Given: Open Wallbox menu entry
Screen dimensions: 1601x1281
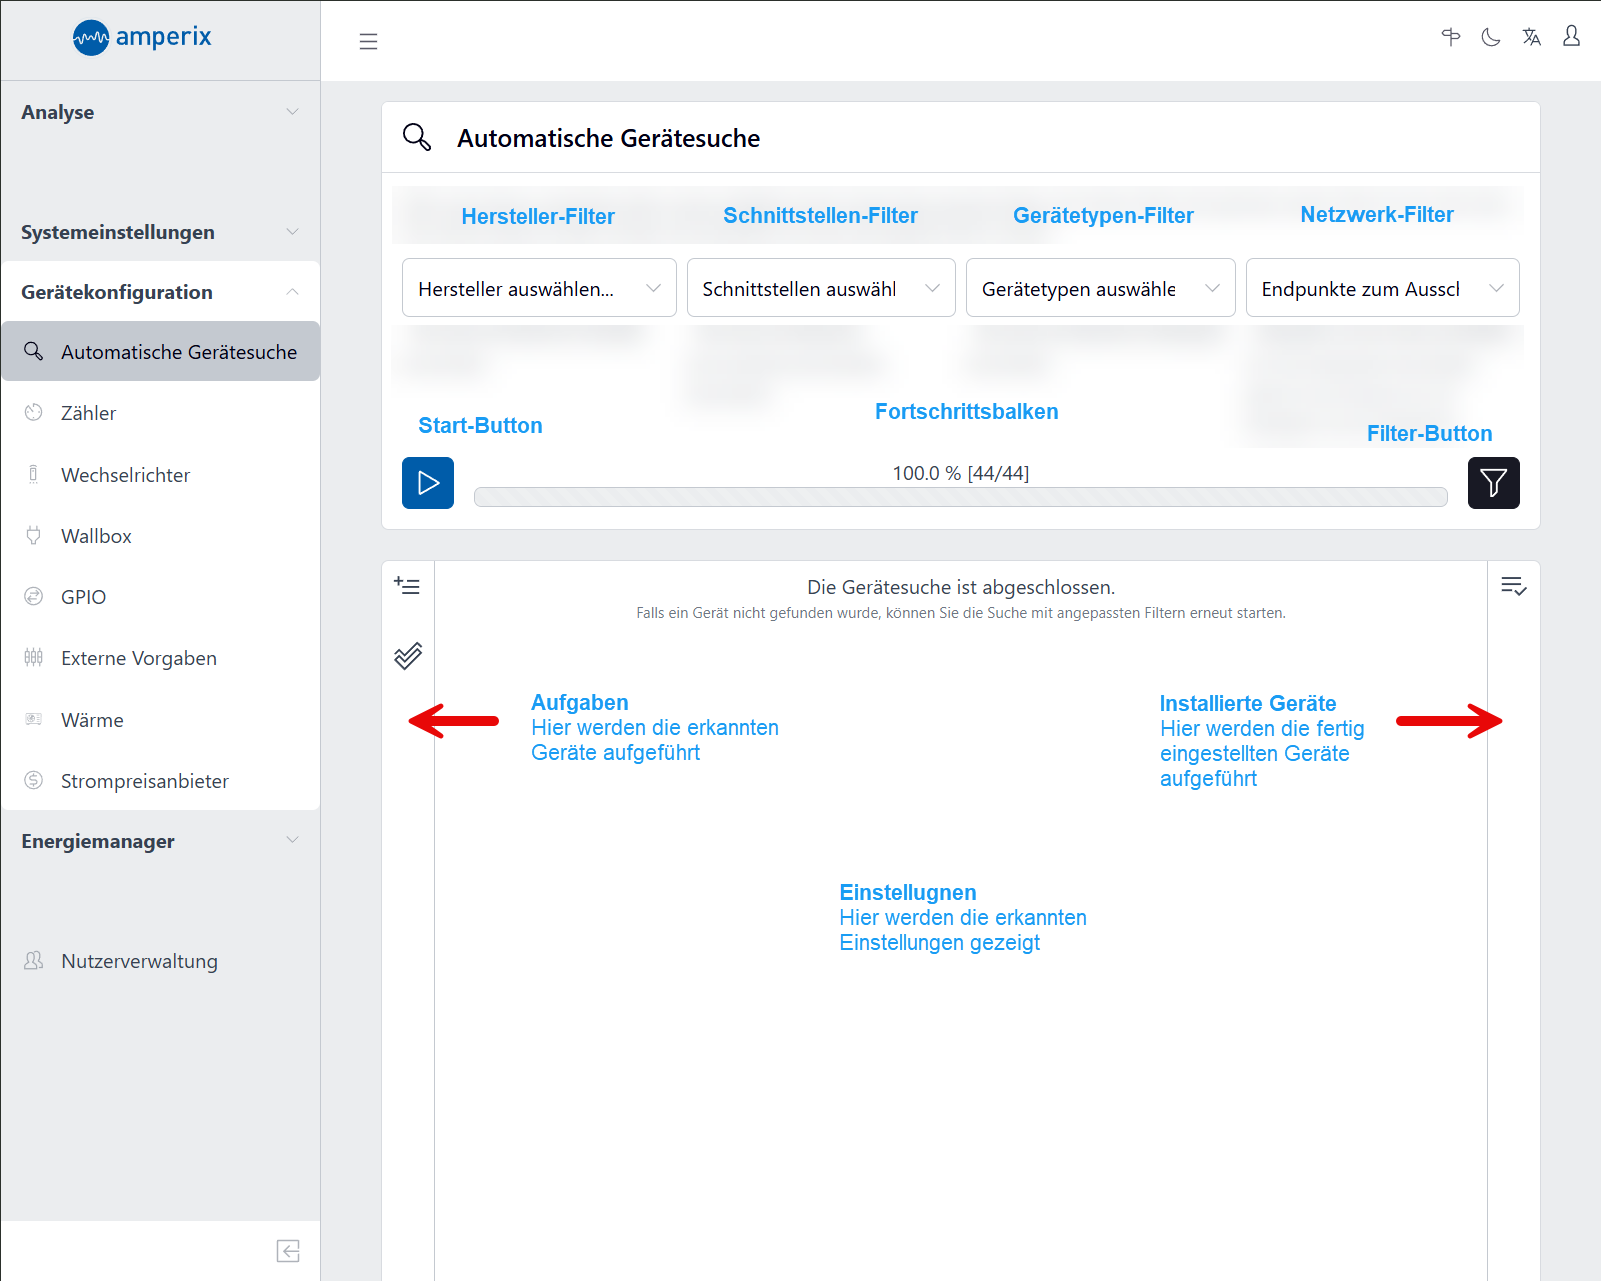Looking at the screenshot, I should click(96, 536).
